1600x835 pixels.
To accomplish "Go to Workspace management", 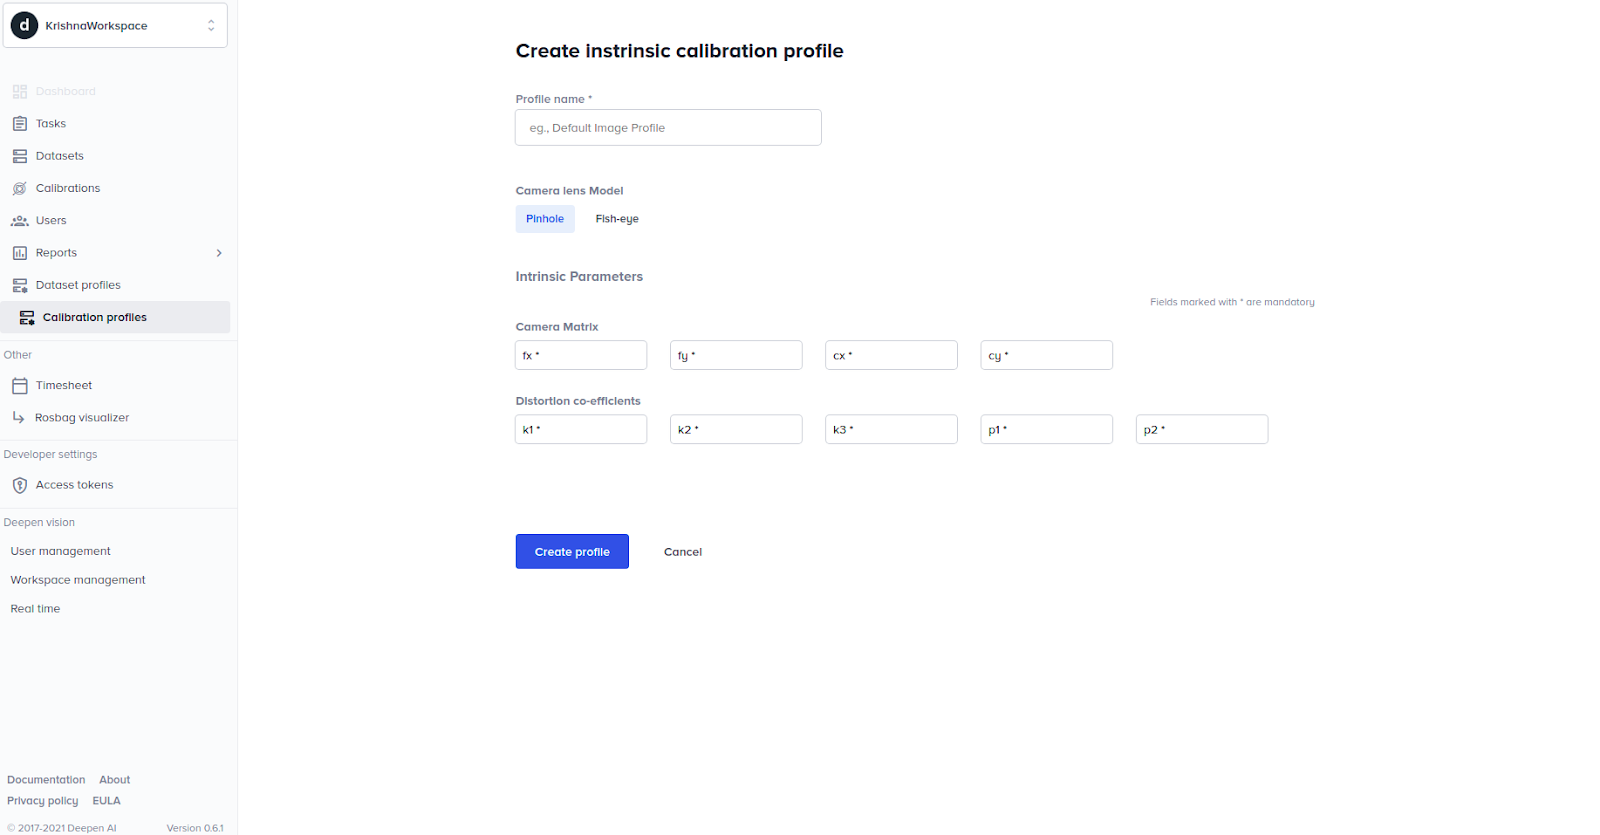I will pyautogui.click(x=78, y=580).
